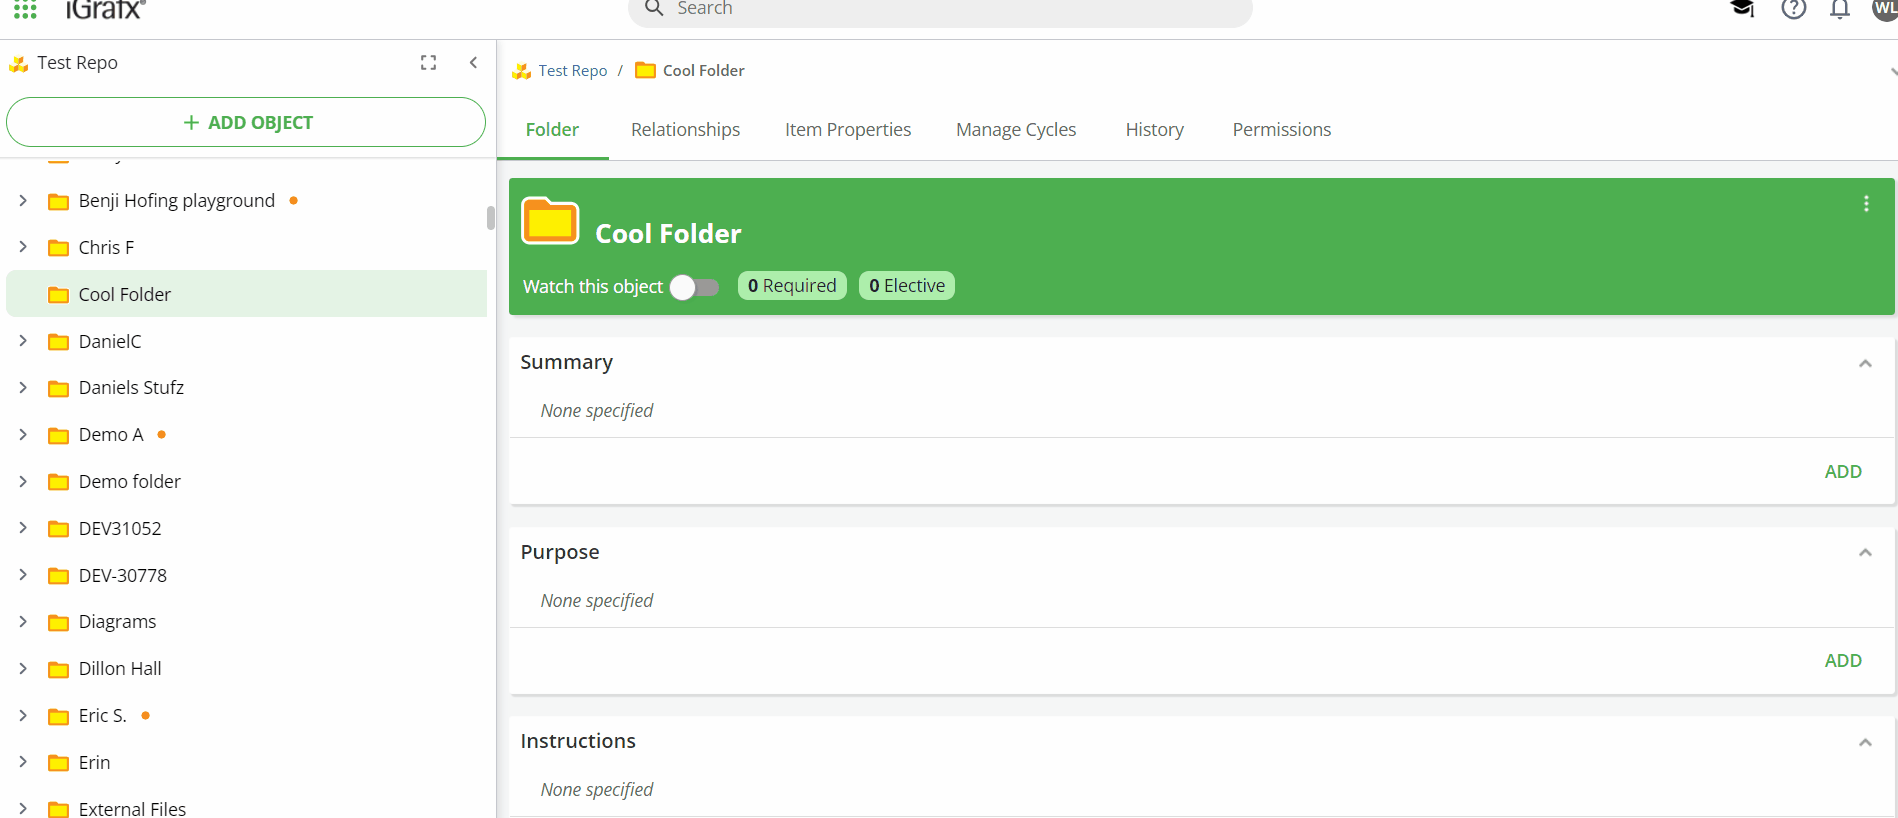Click Test Repo breadcrumb link
This screenshot has width=1898, height=818.
tap(572, 71)
